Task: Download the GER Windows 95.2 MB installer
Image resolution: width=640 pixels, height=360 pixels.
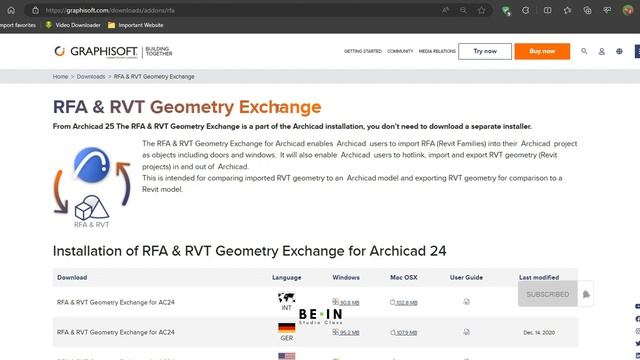Action: click(346, 333)
